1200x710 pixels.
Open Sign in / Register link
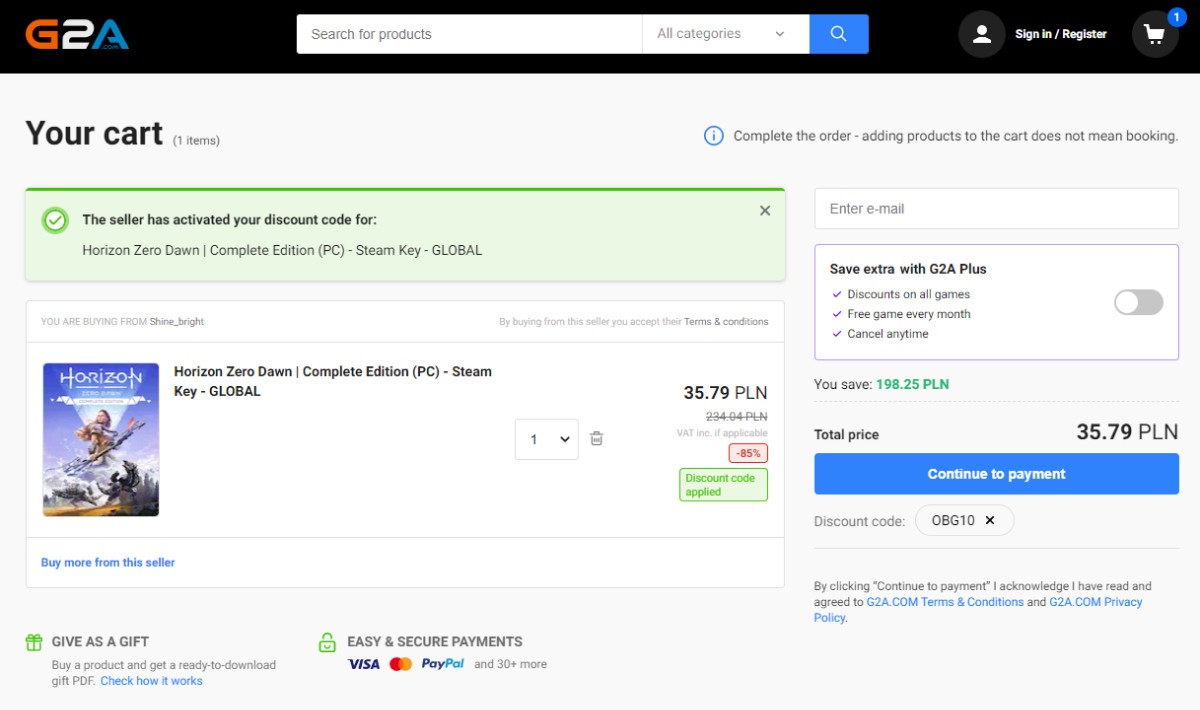point(1061,34)
